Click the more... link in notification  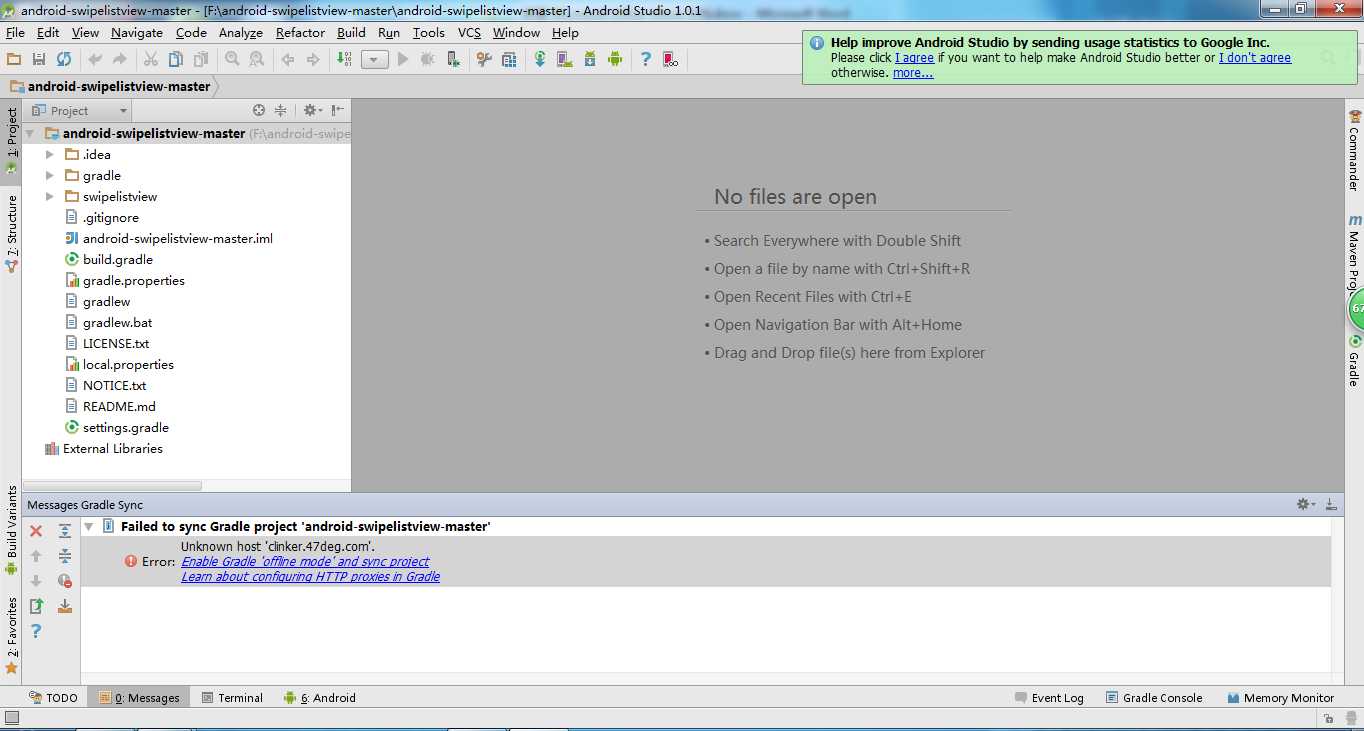pyautogui.click(x=913, y=73)
